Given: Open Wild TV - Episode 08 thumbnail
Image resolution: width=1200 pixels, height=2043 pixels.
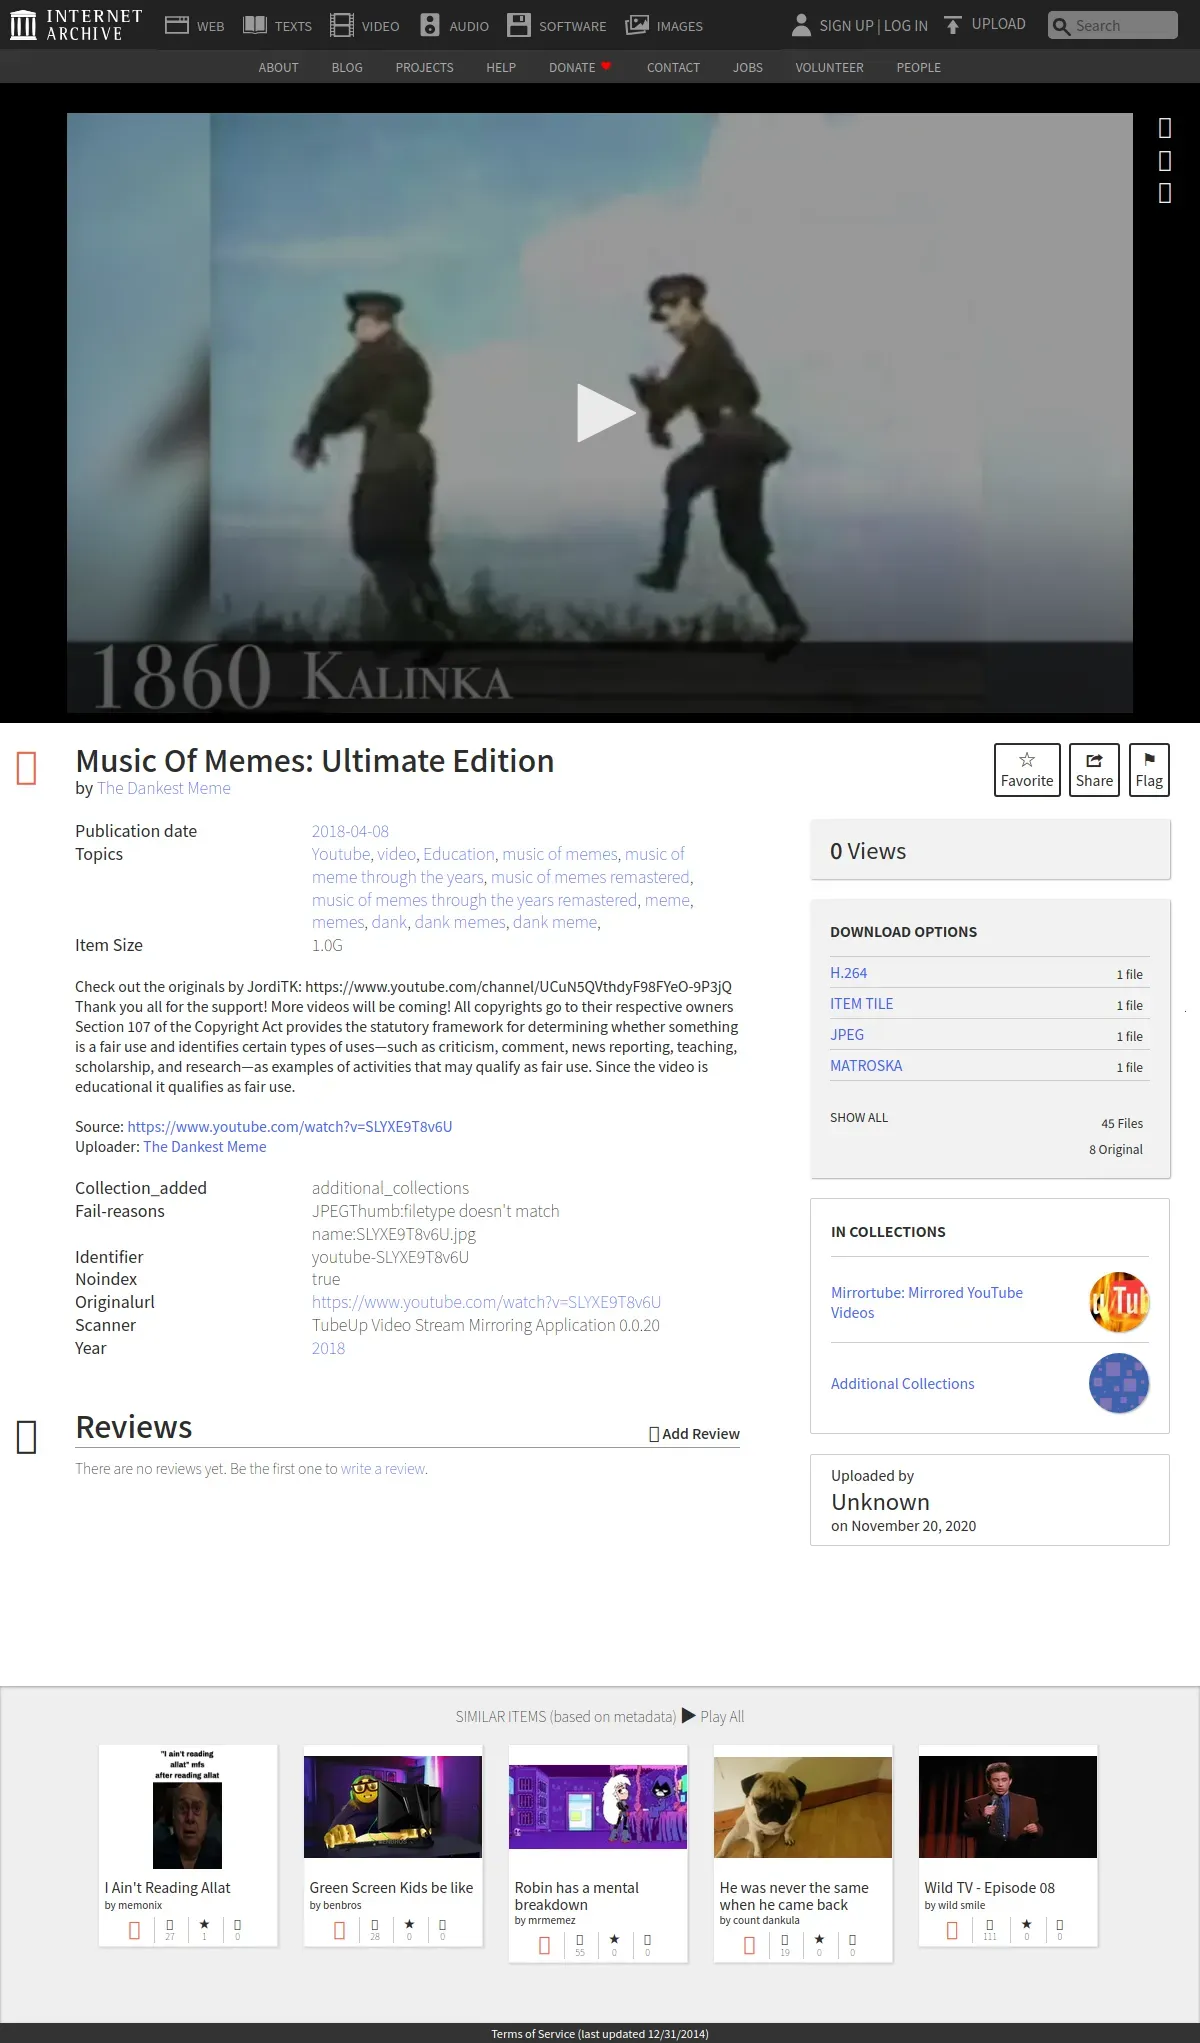Looking at the screenshot, I should pos(1008,1807).
